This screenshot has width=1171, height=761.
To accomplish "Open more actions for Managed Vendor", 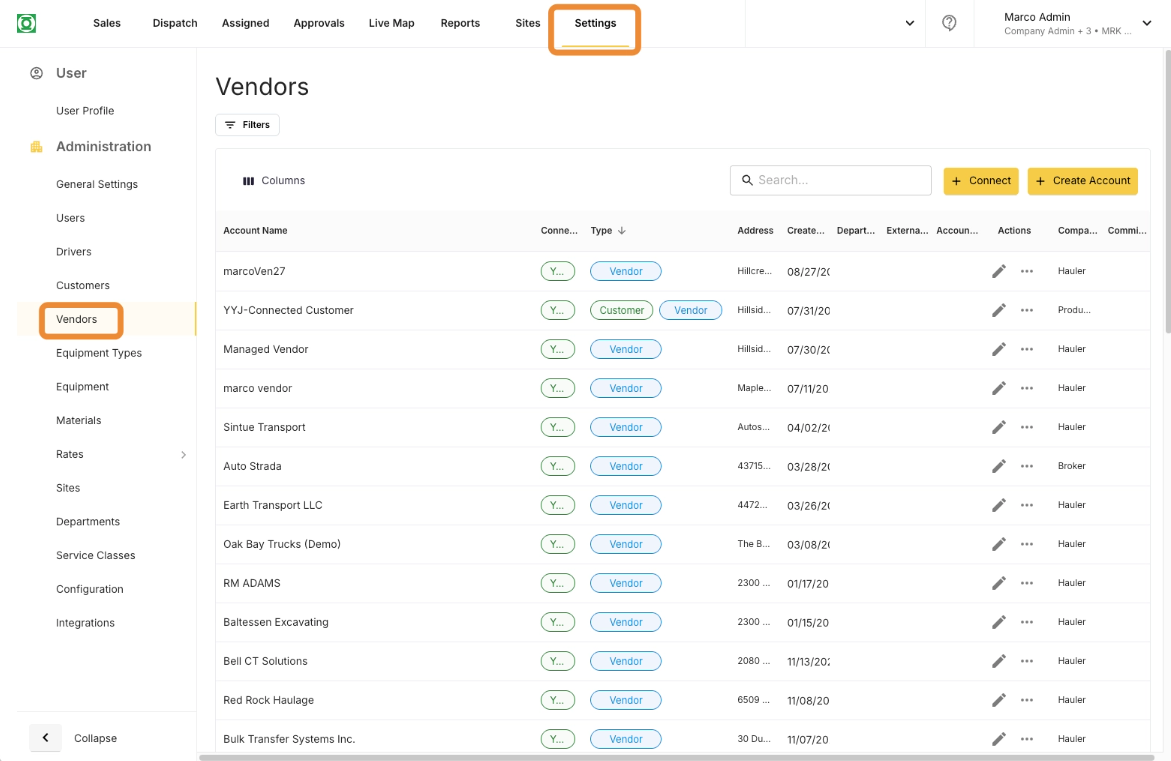I will 1027,349.
